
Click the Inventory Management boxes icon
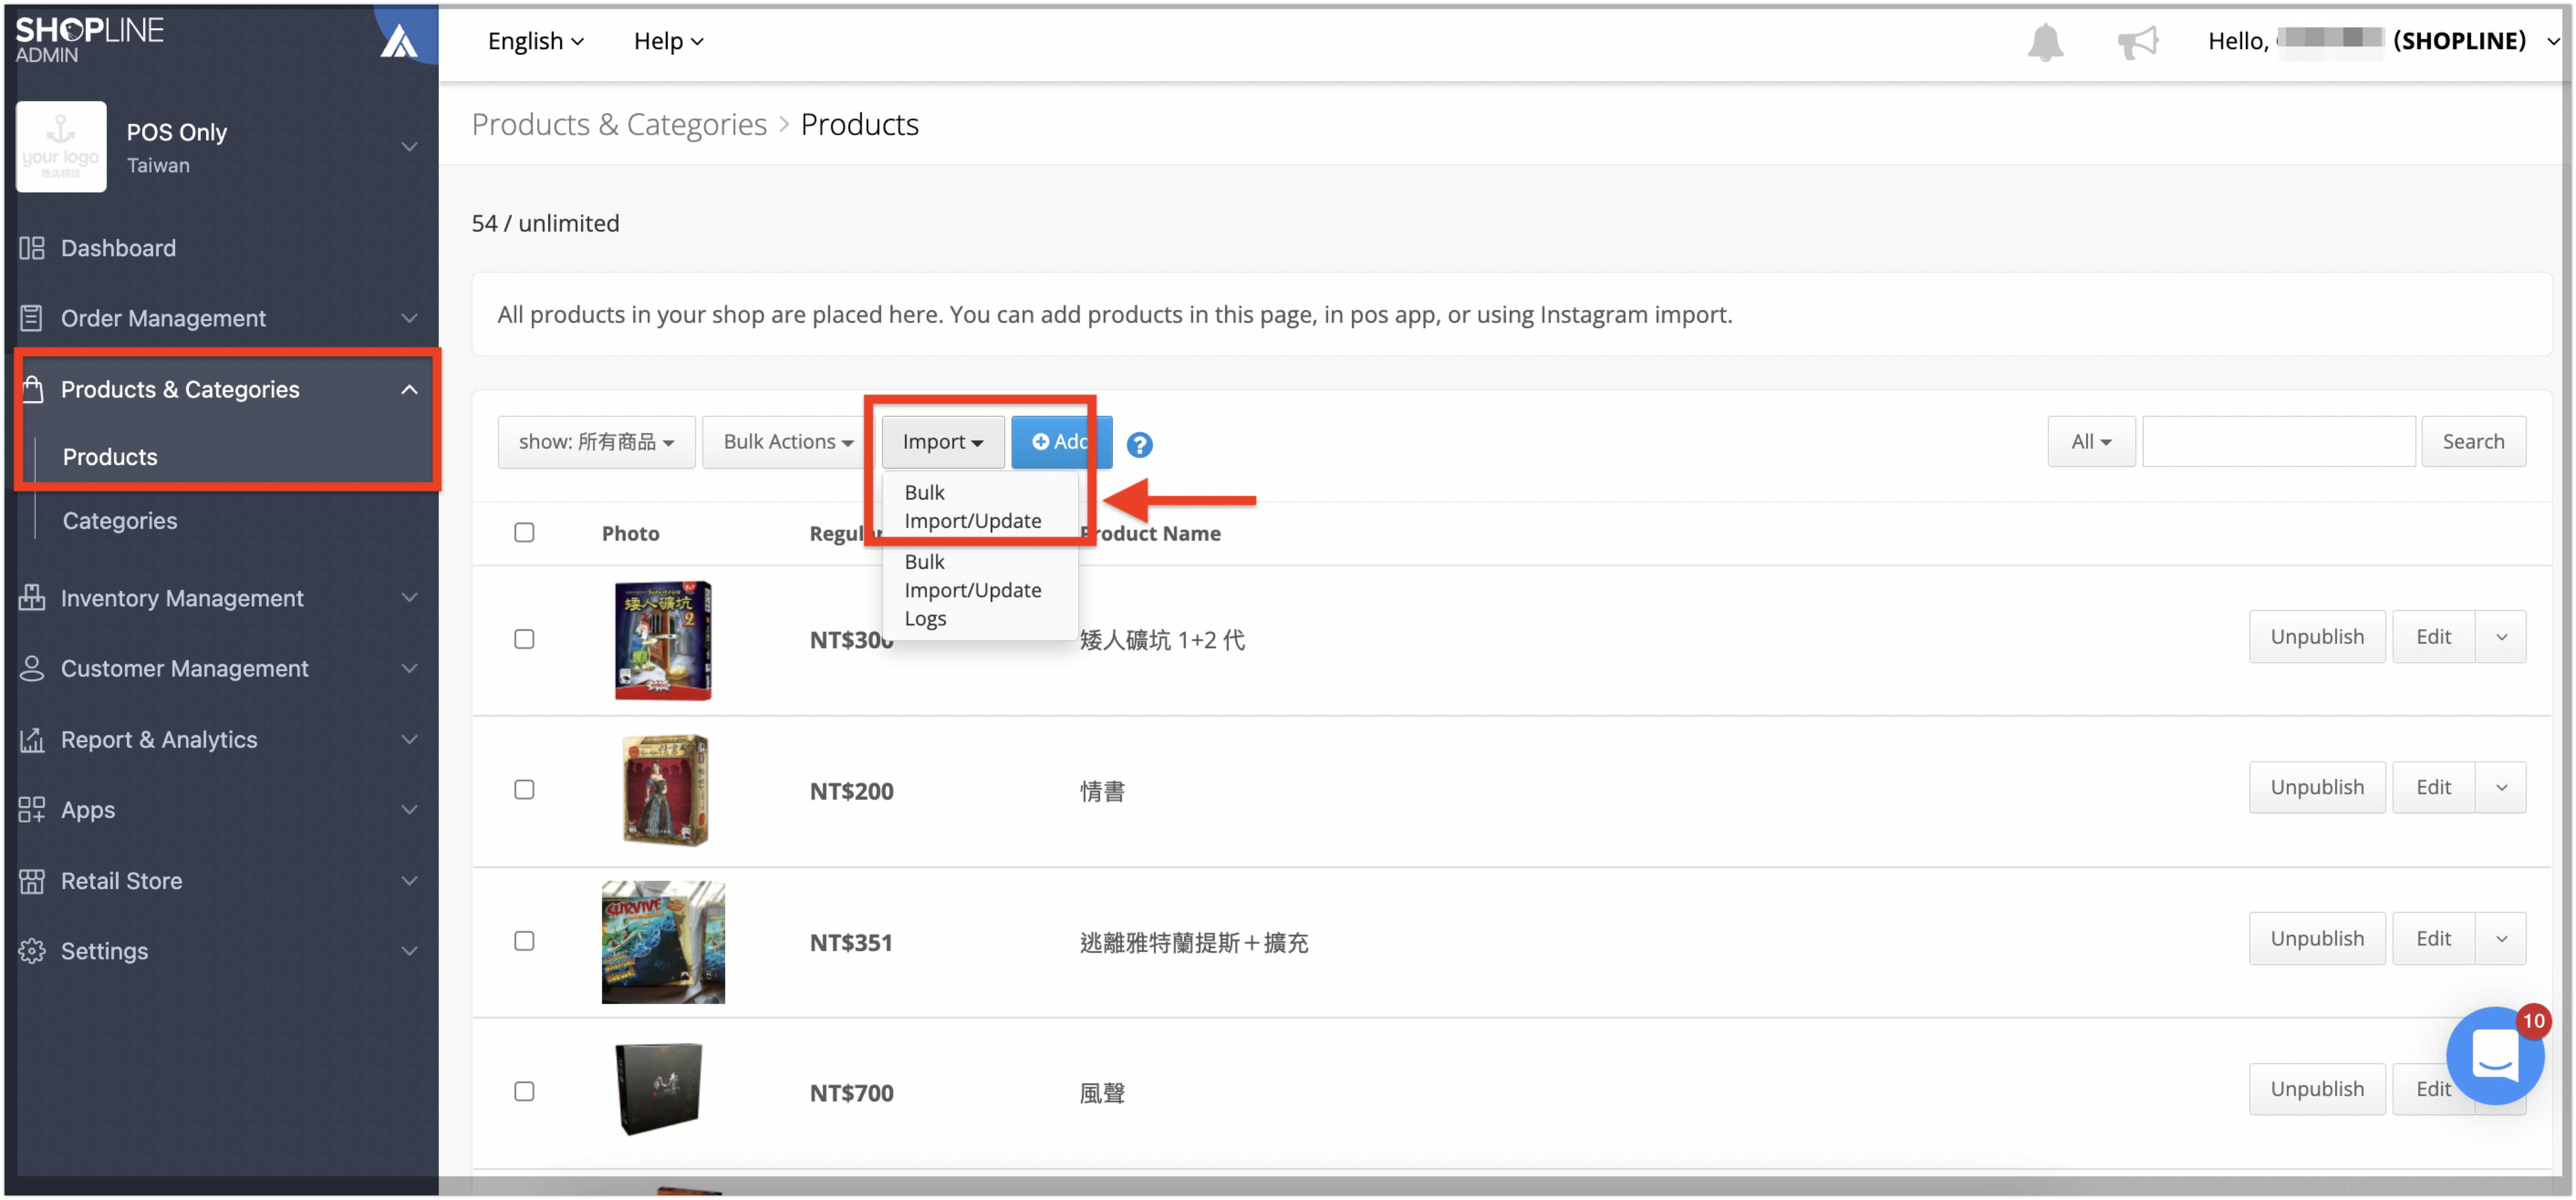click(32, 598)
